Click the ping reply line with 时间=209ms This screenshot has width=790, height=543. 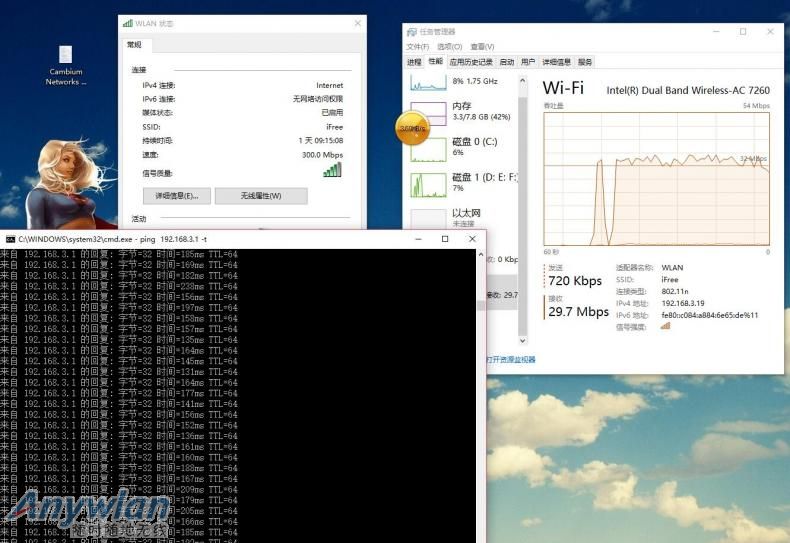(x=119, y=490)
